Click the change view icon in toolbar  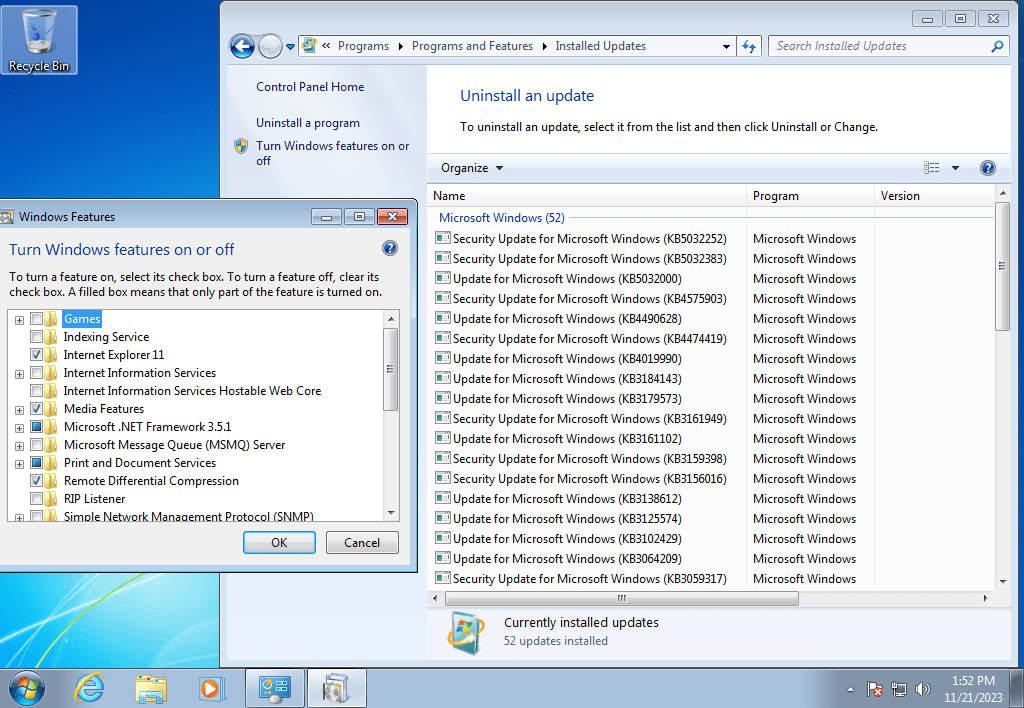pyautogui.click(x=931, y=168)
